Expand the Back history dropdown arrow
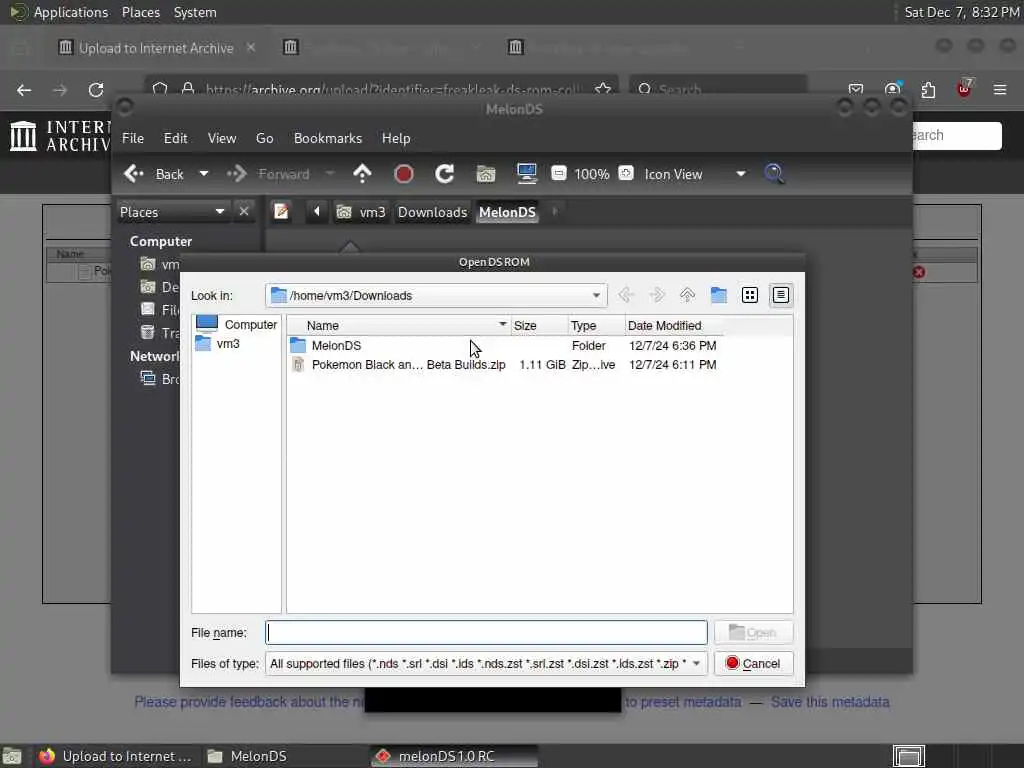The width and height of the screenshot is (1024, 768). coord(204,174)
